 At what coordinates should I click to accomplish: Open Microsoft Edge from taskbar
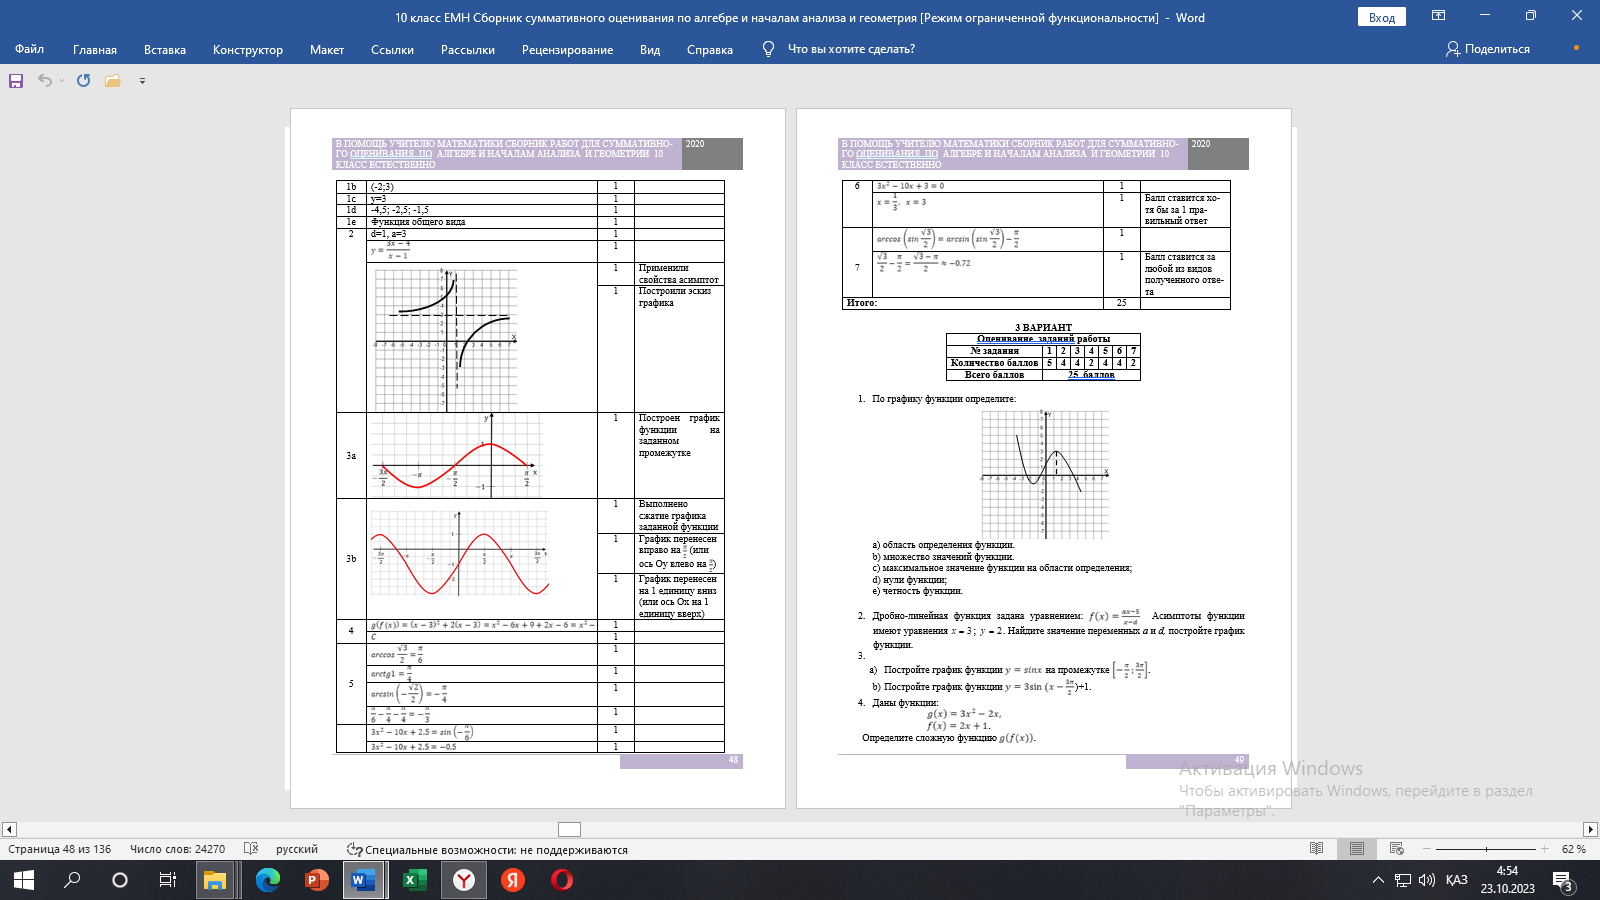(x=267, y=880)
